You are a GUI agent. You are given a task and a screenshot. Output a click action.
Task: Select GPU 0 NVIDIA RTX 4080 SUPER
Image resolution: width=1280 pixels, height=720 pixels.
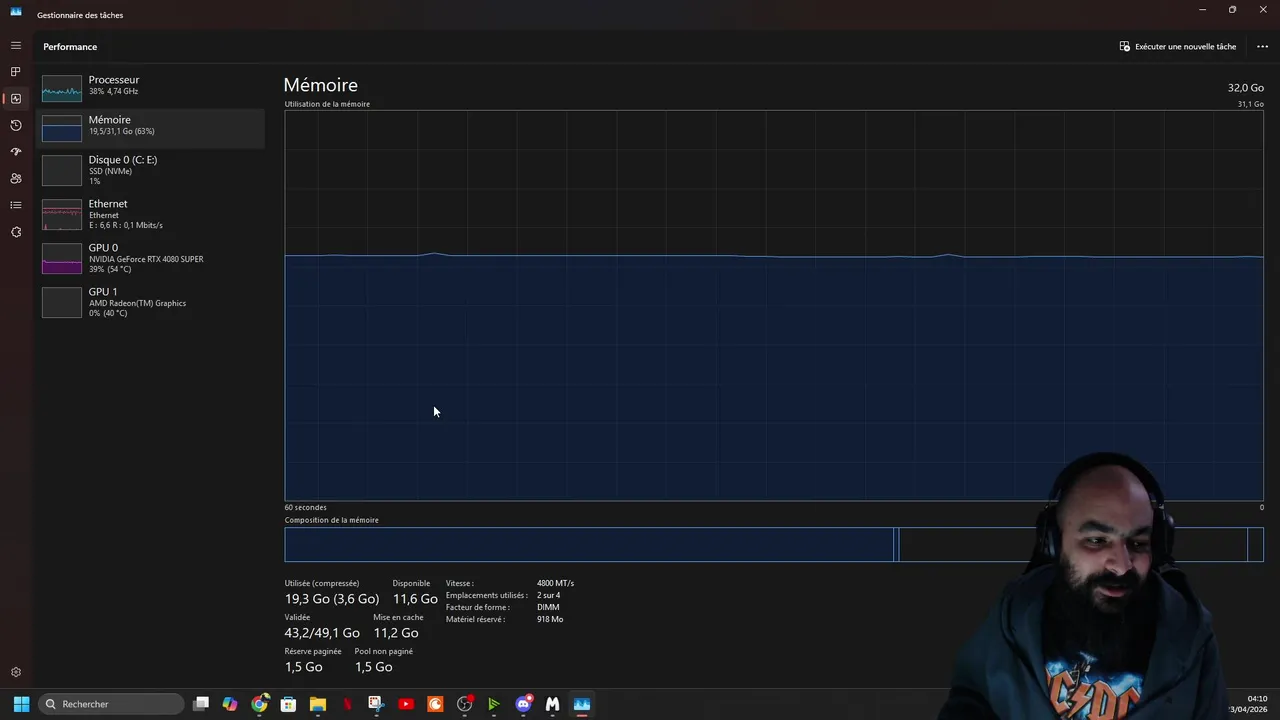point(150,258)
